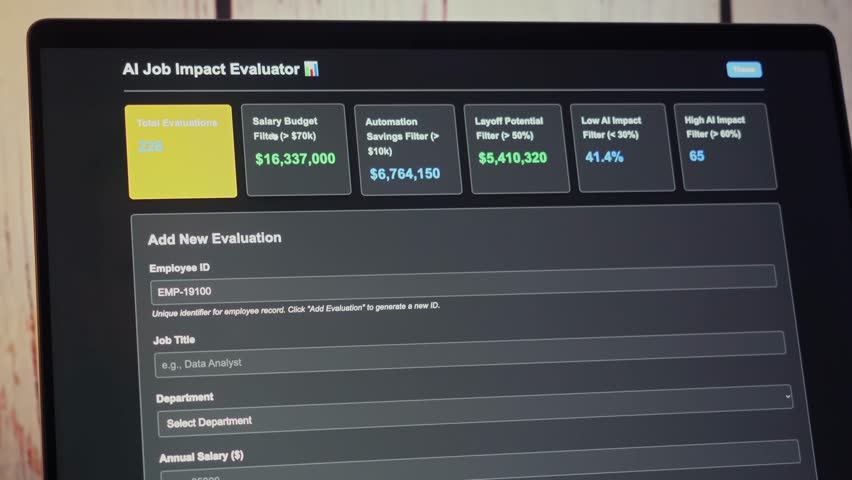The image size is (852, 480).
Task: Select the yellow Total Evaluations card
Action: pyautogui.click(x=180, y=152)
